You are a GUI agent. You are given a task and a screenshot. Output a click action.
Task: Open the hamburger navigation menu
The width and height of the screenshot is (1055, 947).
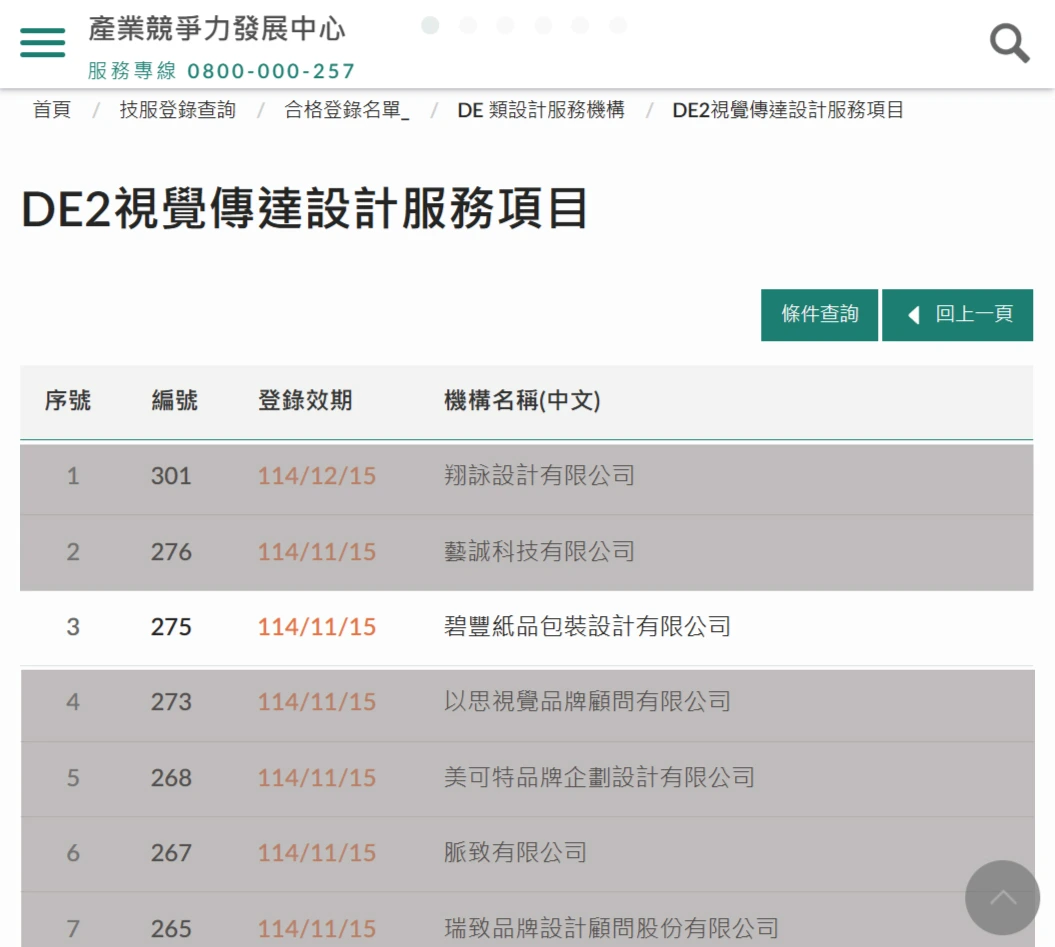pyautogui.click(x=42, y=42)
